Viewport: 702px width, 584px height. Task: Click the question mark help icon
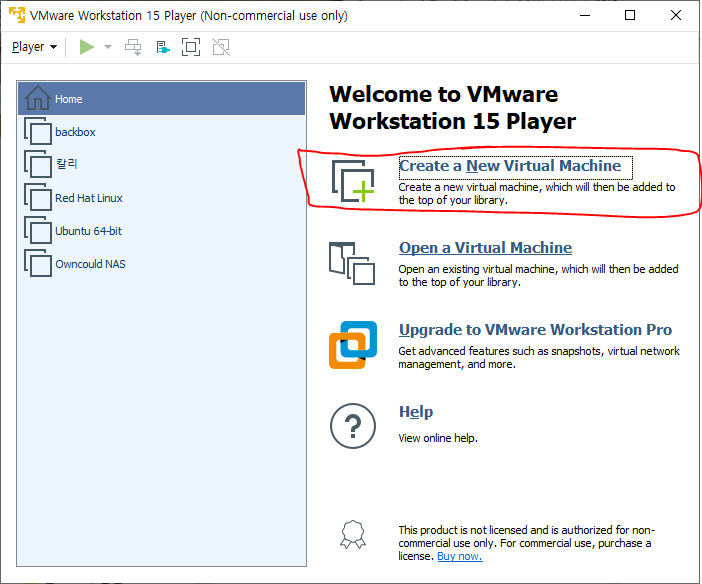tap(353, 426)
